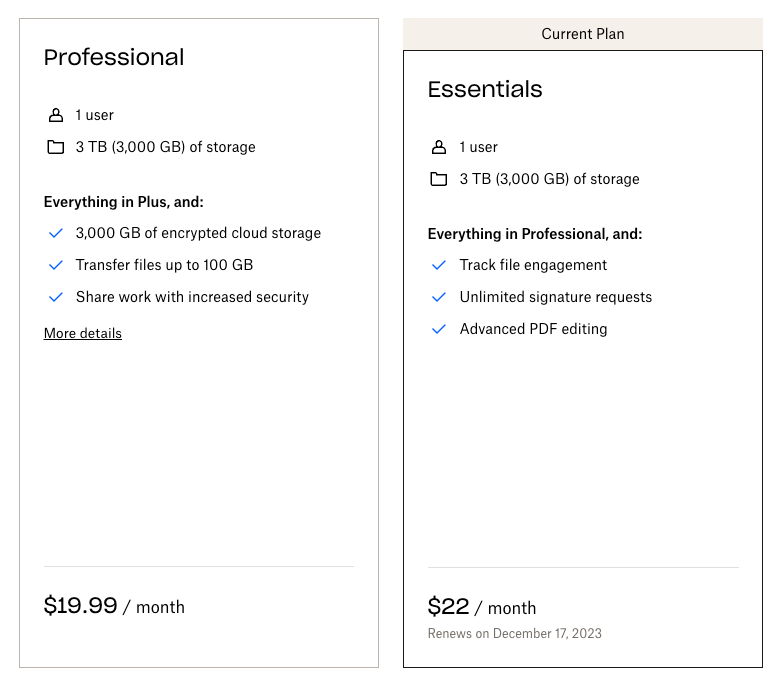Click the user icon in Essentials plan
This screenshot has height=683, width=777.
coord(439,147)
